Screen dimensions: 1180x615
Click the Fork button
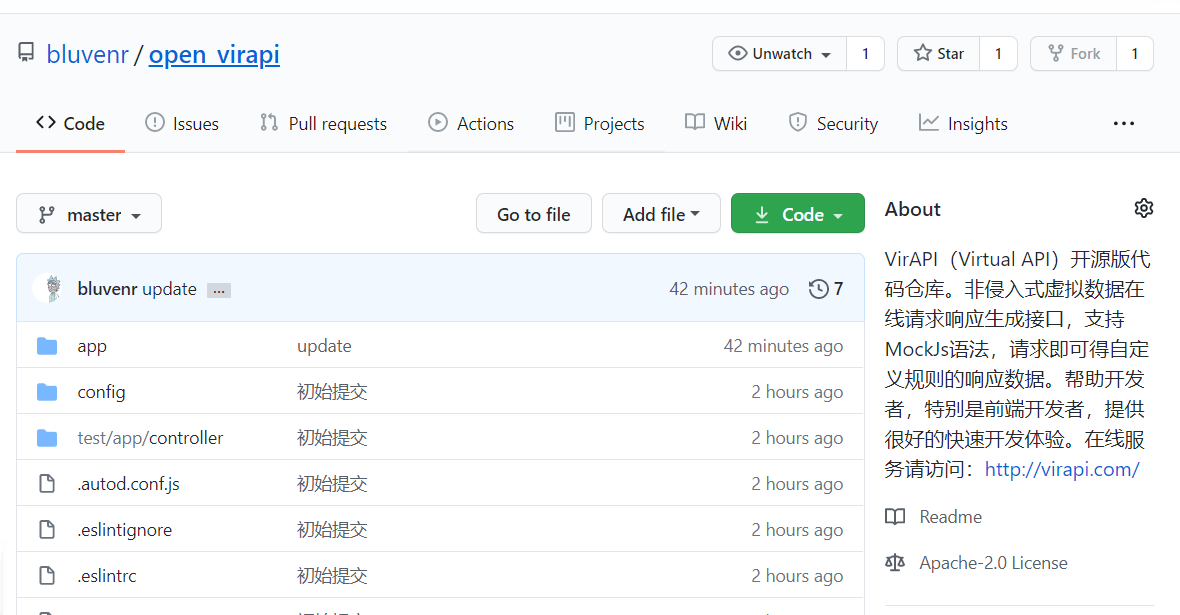pos(1074,53)
